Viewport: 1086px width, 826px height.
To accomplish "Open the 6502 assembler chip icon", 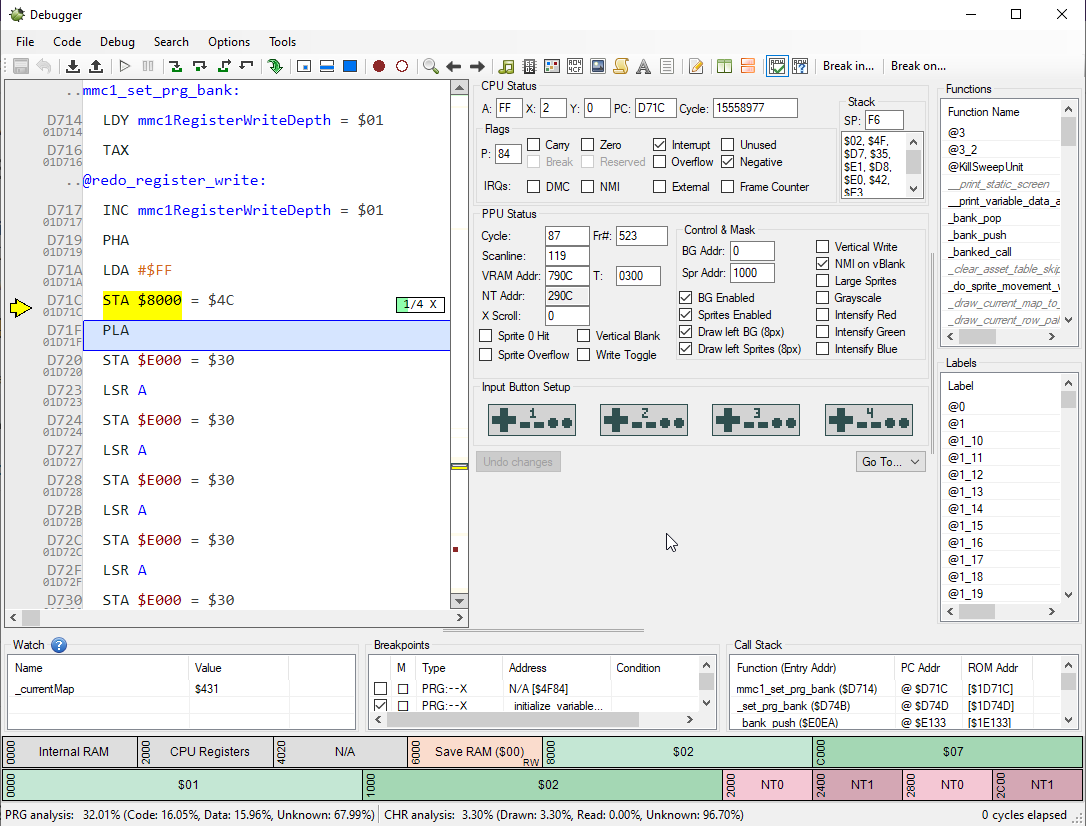I will (529, 66).
